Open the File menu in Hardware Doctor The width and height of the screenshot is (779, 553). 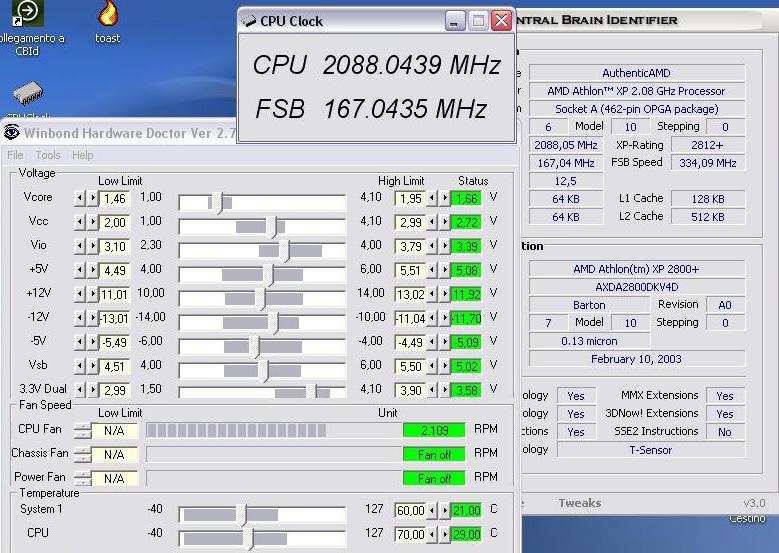[15, 155]
